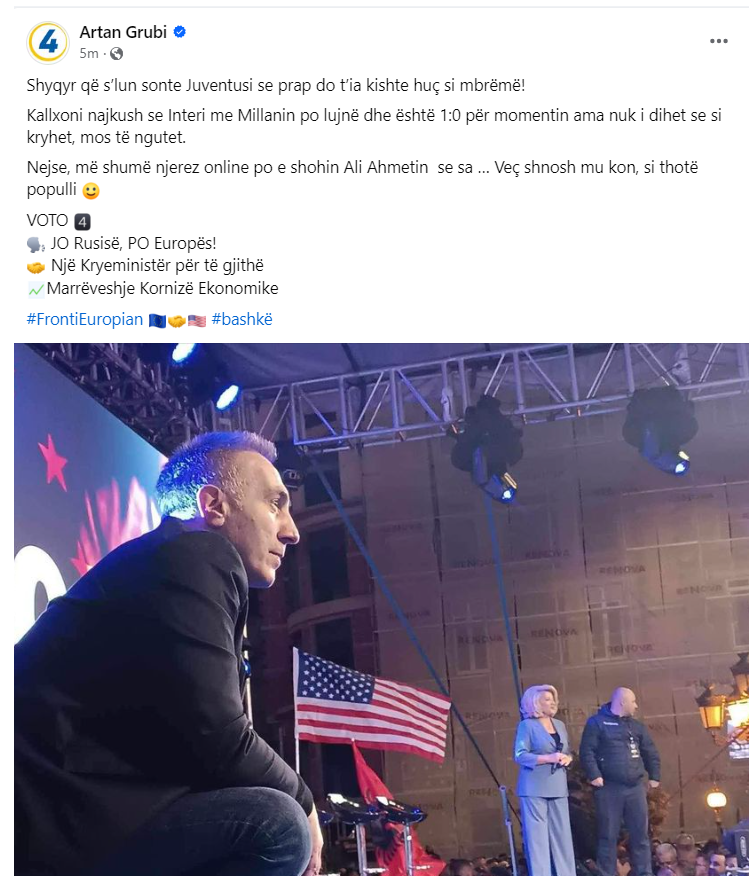Click the 'Marrëveshje Kornizë Ekonomike' text line
The image size is (752, 876).
coord(163,288)
